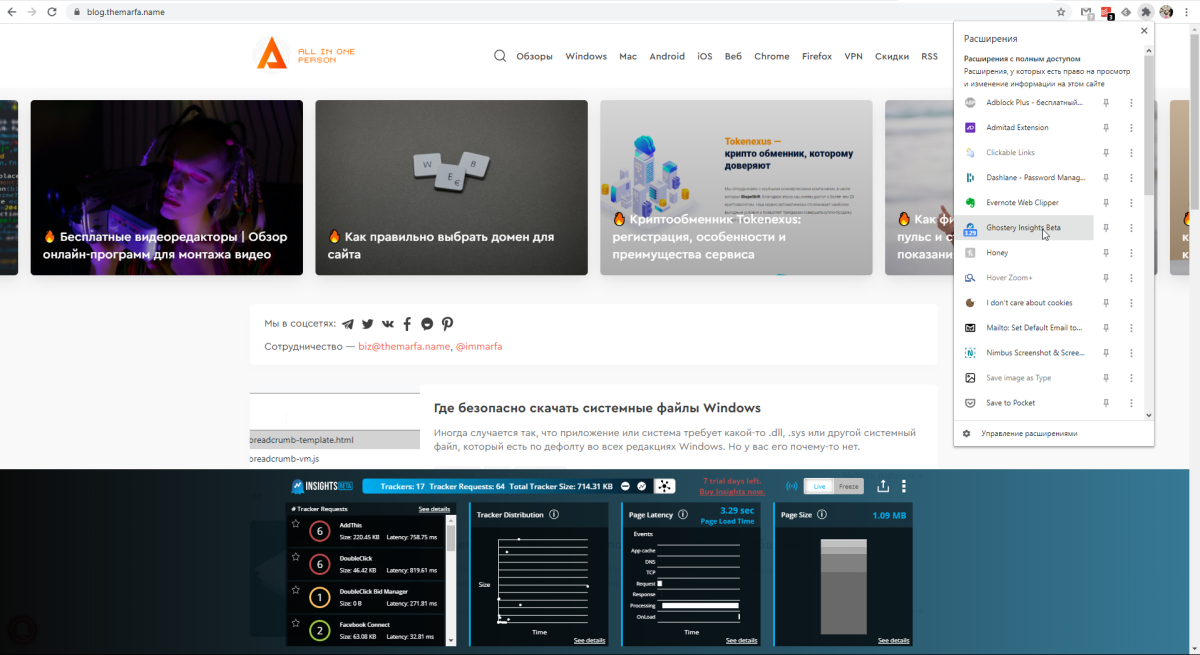Open the Facebook social link
This screenshot has height=655, width=1200.
407,324
